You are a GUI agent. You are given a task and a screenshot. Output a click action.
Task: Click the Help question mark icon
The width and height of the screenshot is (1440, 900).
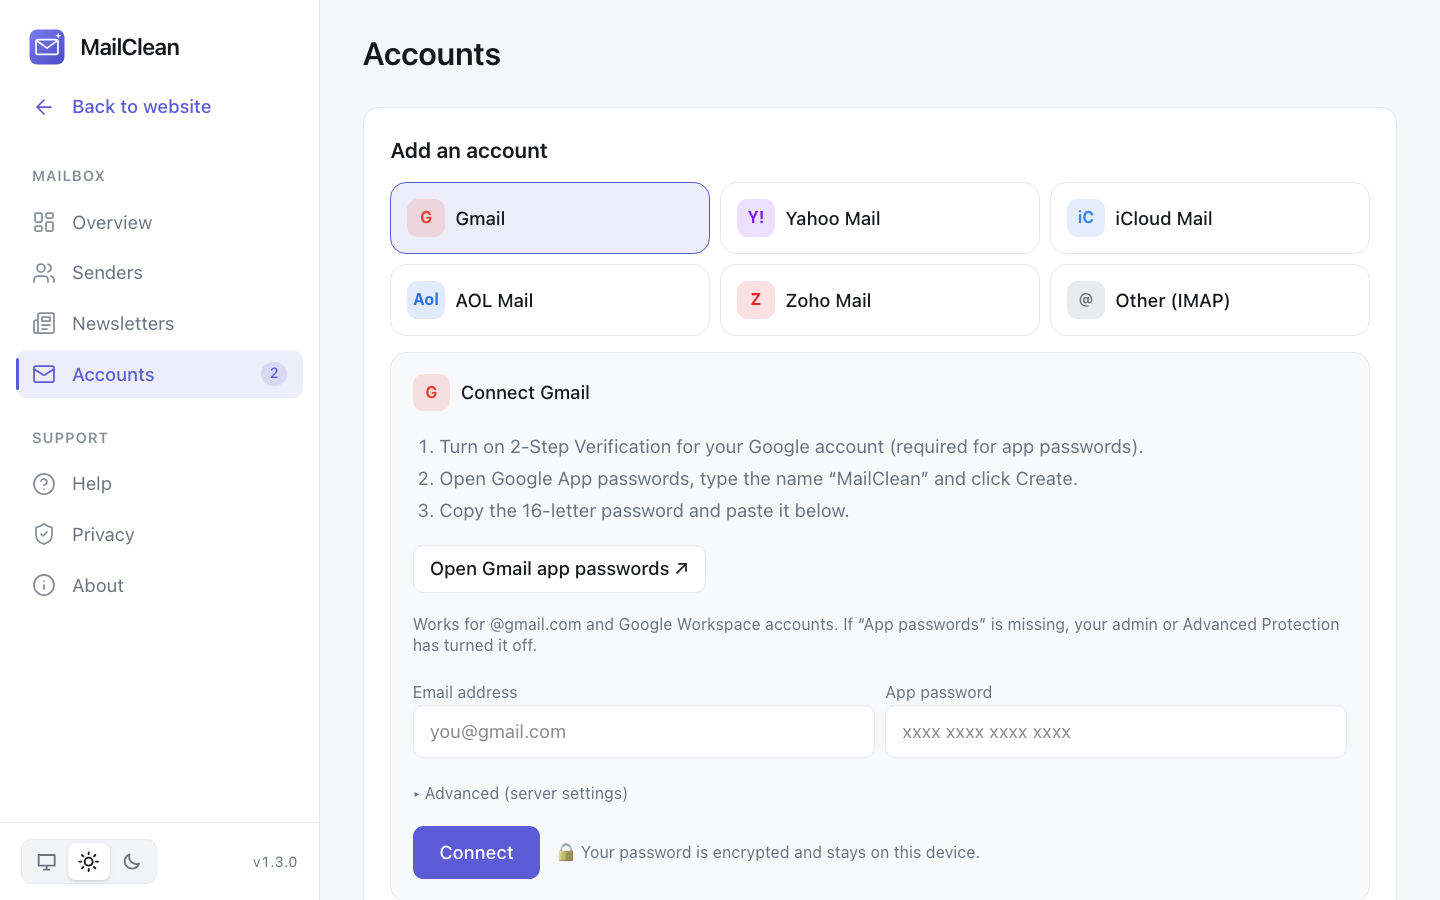pos(44,484)
